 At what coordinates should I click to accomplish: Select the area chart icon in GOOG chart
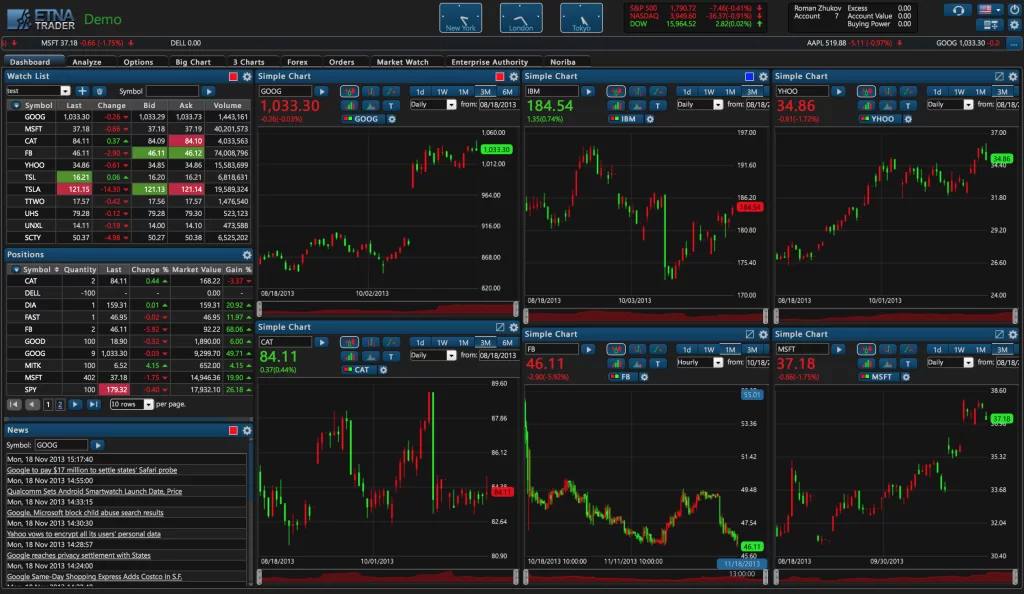(370, 105)
